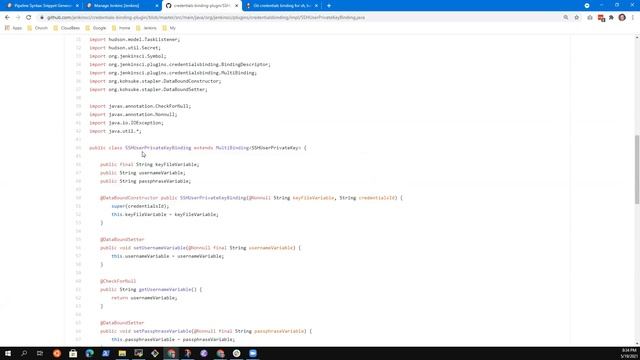This screenshot has height=360, width=640.
Task: Switch to Git credentials binding tab
Action: pyautogui.click(x=282, y=6)
